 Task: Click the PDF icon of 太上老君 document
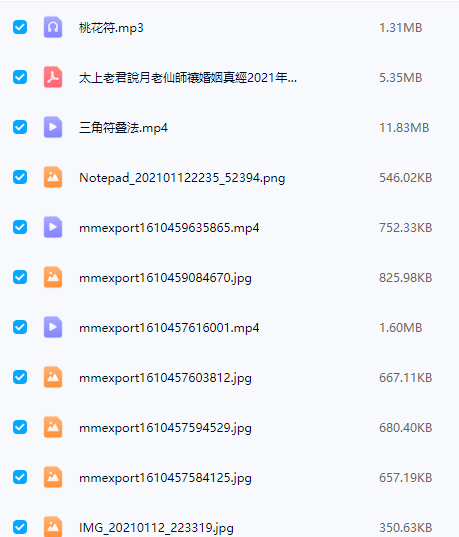pyautogui.click(x=53, y=77)
